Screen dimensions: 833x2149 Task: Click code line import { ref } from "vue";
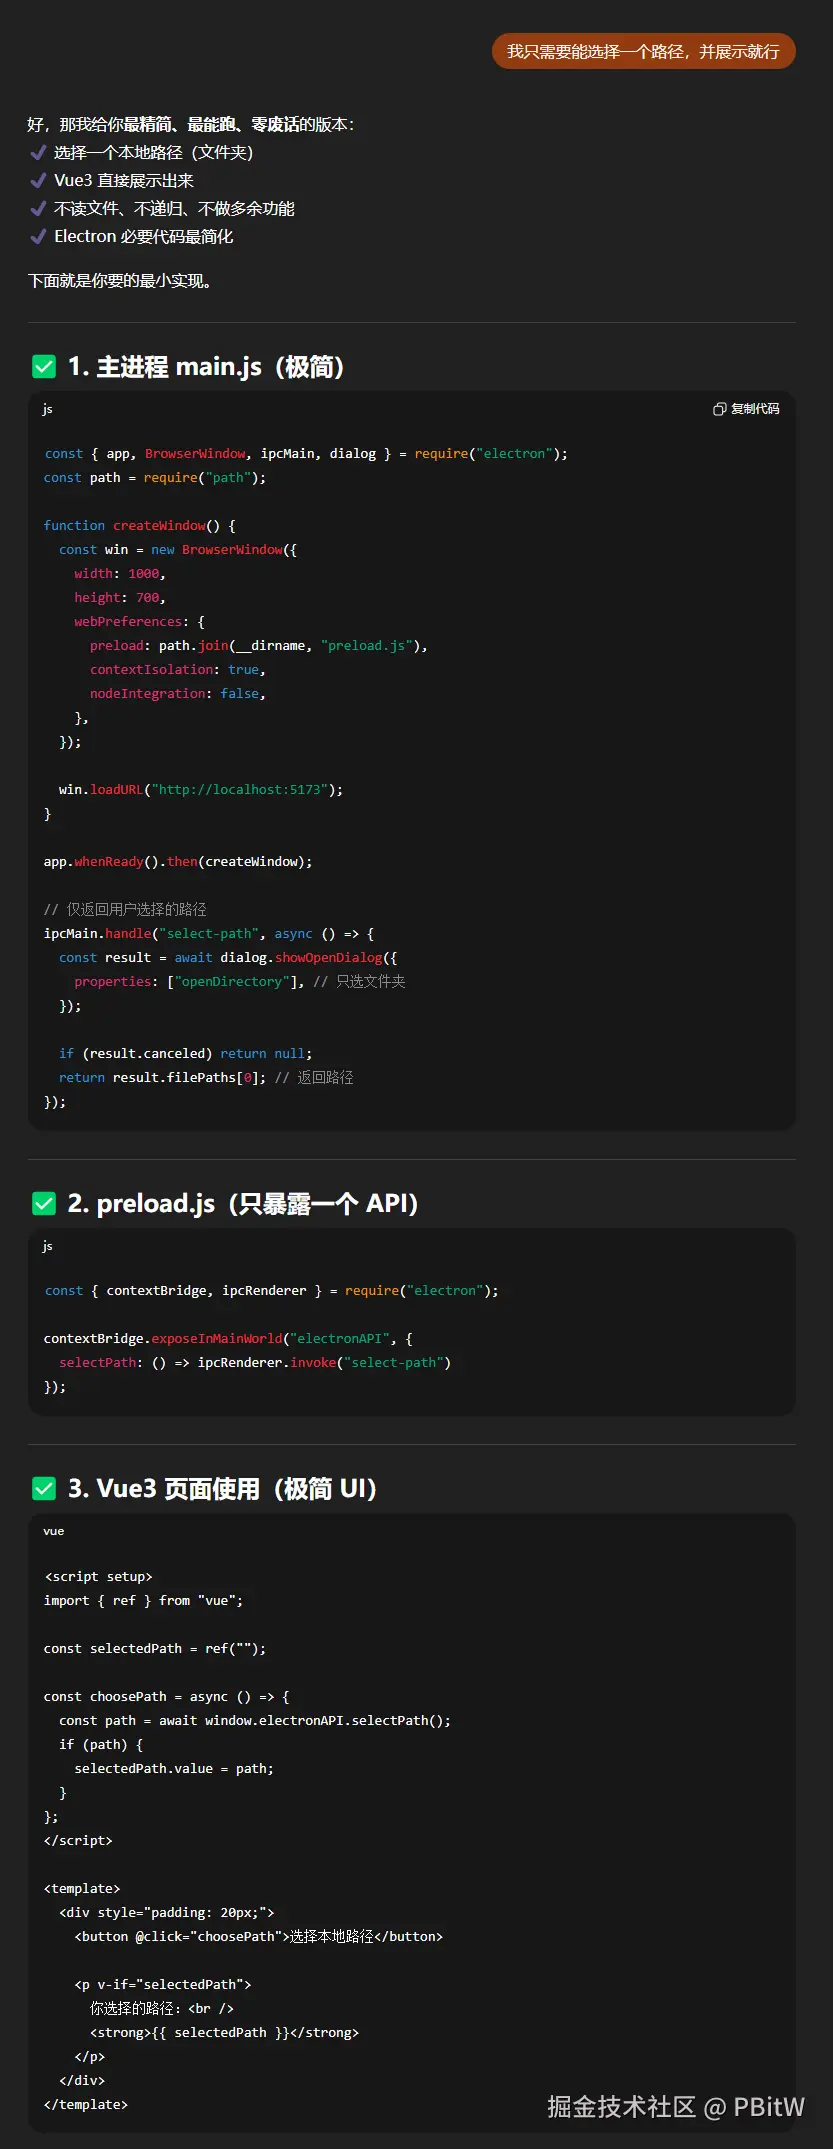tap(143, 1601)
